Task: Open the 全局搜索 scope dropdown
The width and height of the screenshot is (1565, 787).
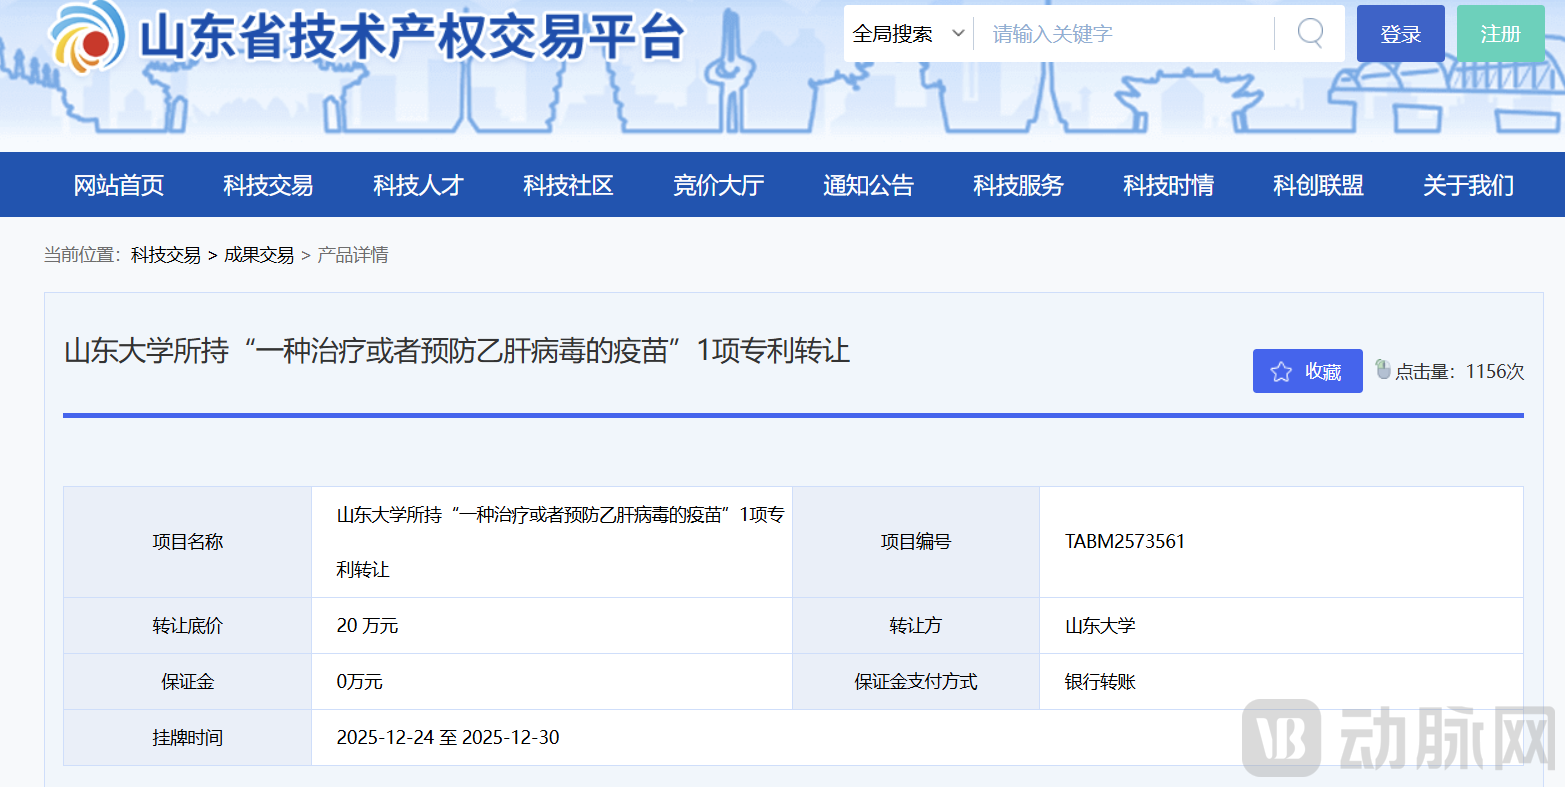Action: (x=908, y=34)
